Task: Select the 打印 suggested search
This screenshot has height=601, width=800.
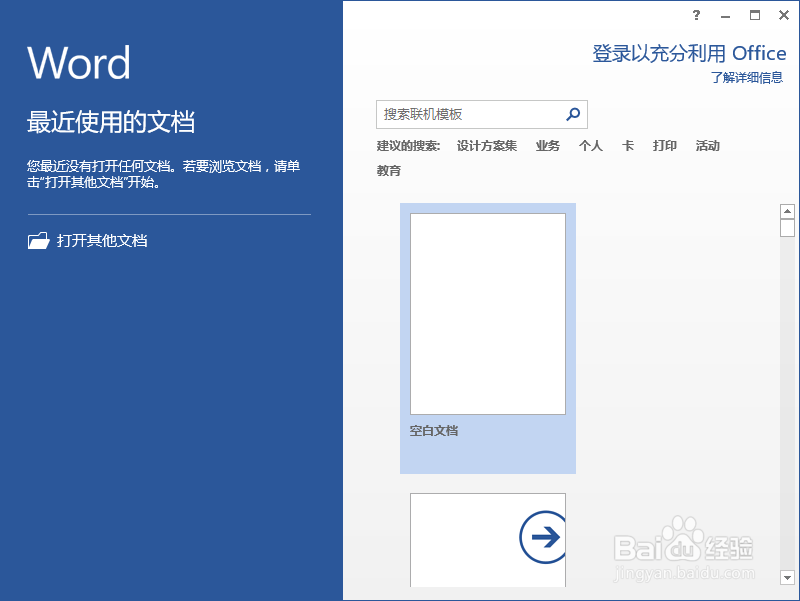Action: click(x=665, y=146)
